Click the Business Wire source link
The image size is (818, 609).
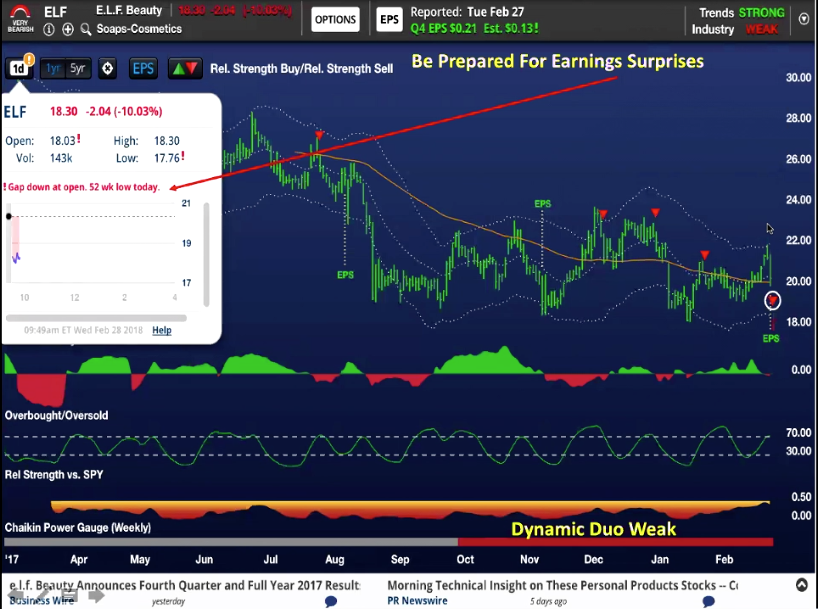coord(41,601)
